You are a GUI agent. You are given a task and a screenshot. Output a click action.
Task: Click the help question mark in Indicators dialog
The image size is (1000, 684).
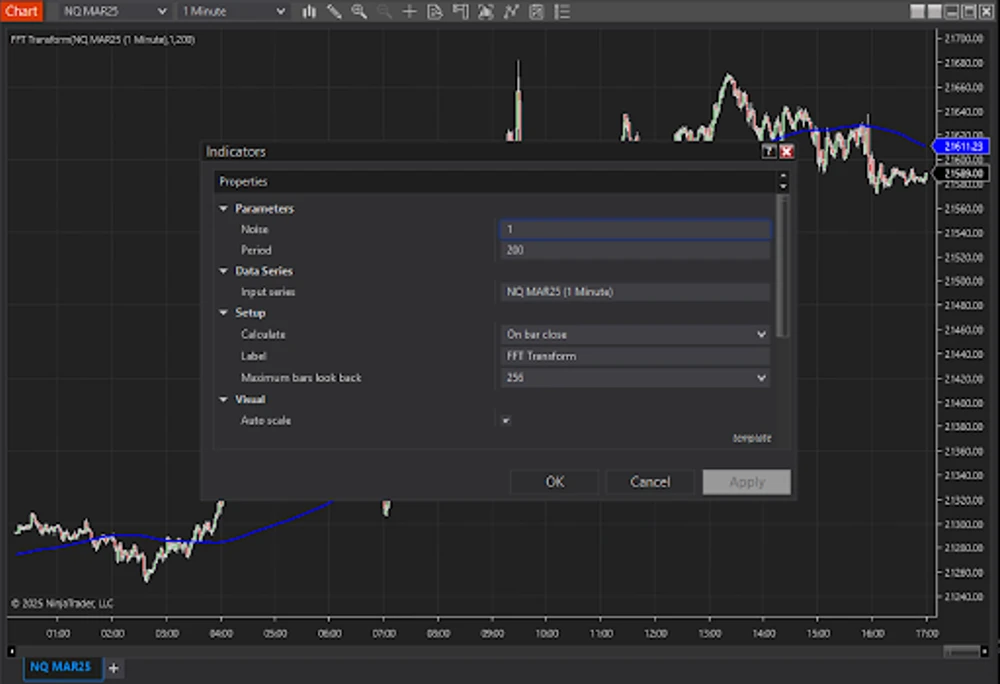pyautogui.click(x=768, y=152)
